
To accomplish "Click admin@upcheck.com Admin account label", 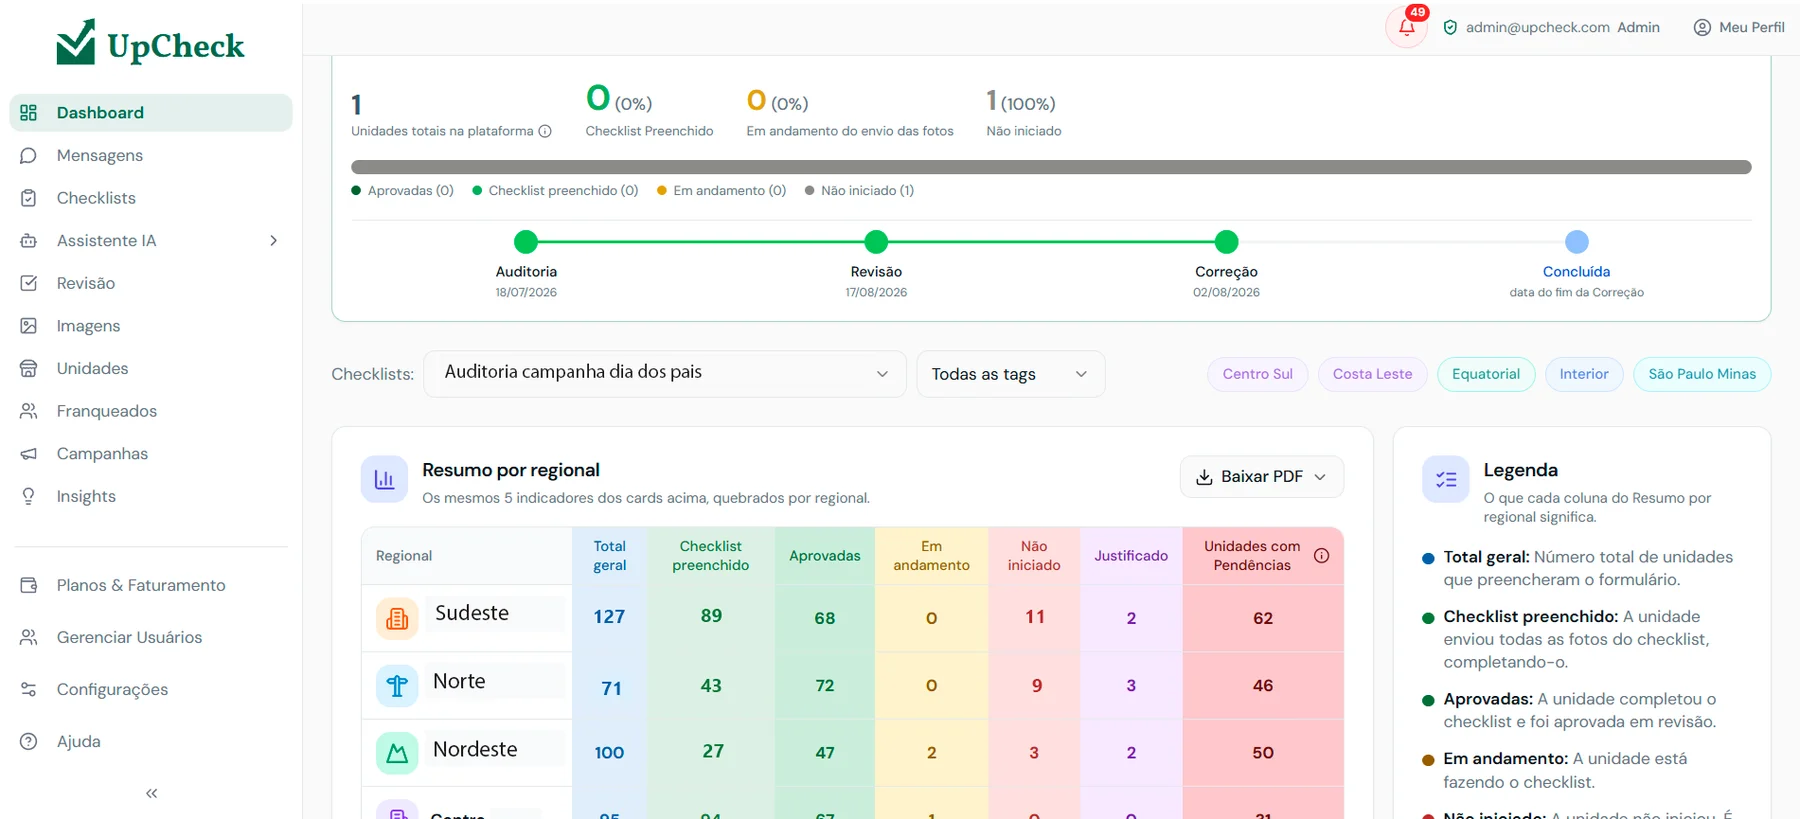I will pyautogui.click(x=1551, y=27).
